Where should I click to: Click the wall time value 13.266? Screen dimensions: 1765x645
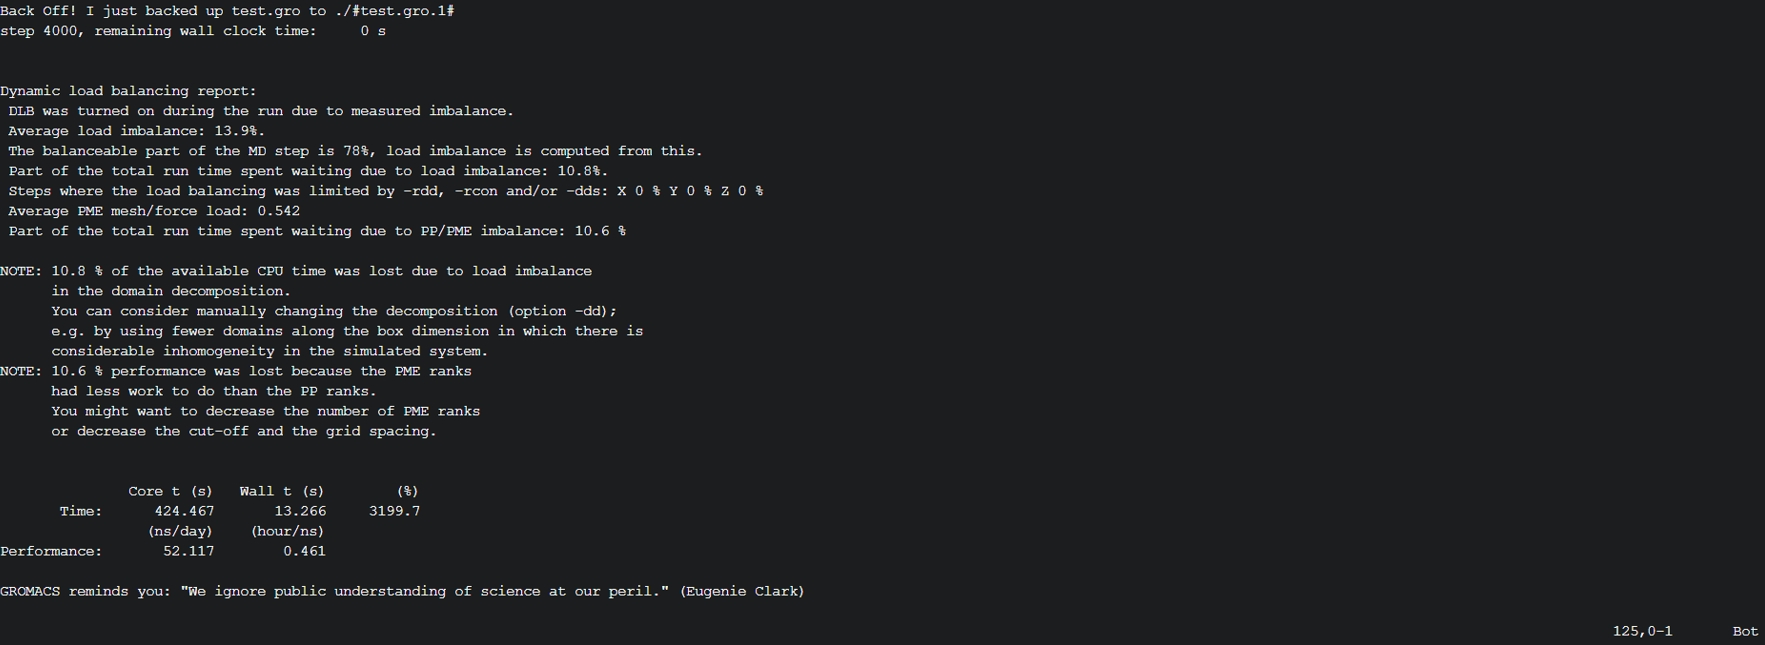[300, 511]
